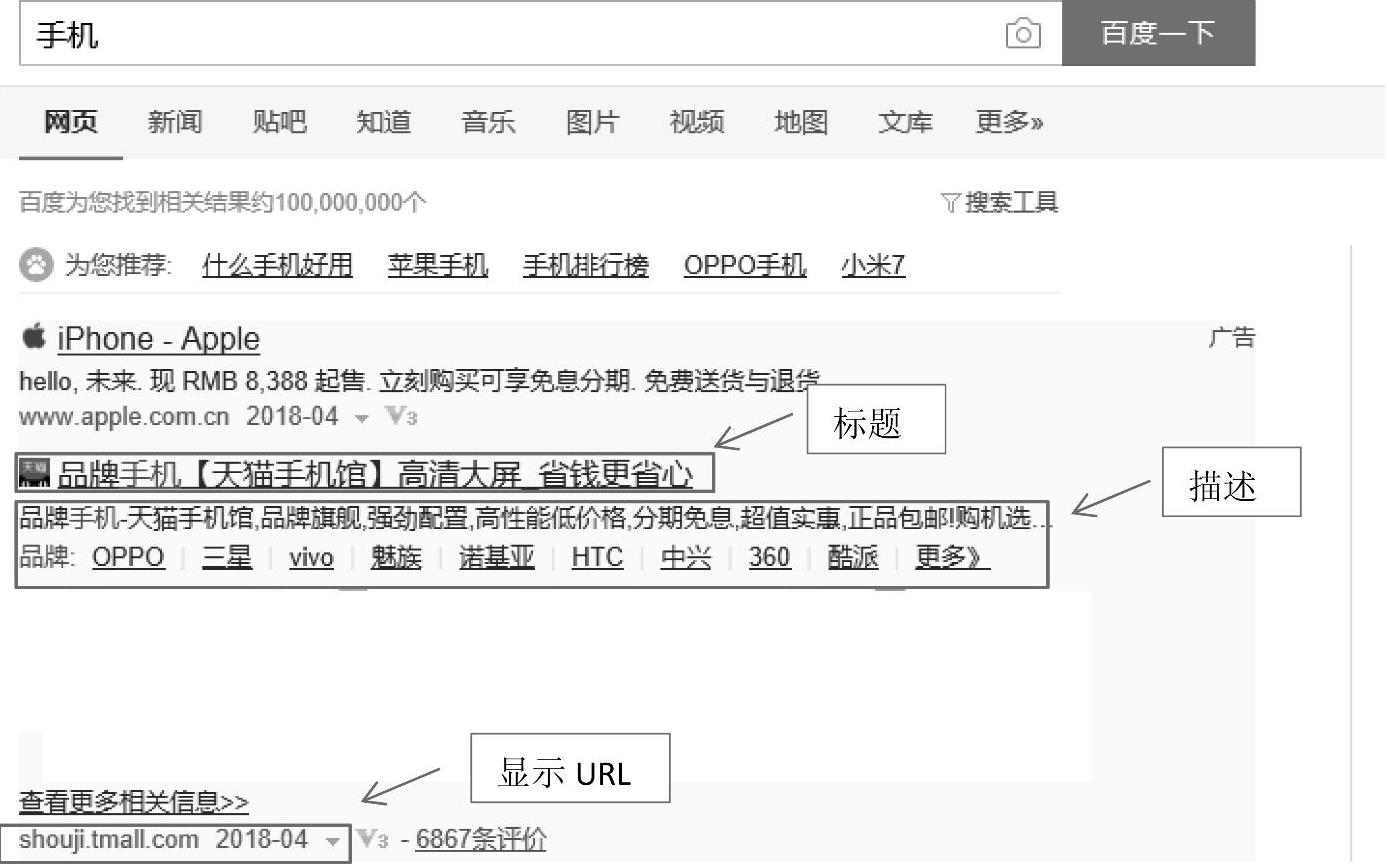Viewport: 1389px width, 864px height.
Task: Open the 搜索工具 filter
Action: 1000,203
